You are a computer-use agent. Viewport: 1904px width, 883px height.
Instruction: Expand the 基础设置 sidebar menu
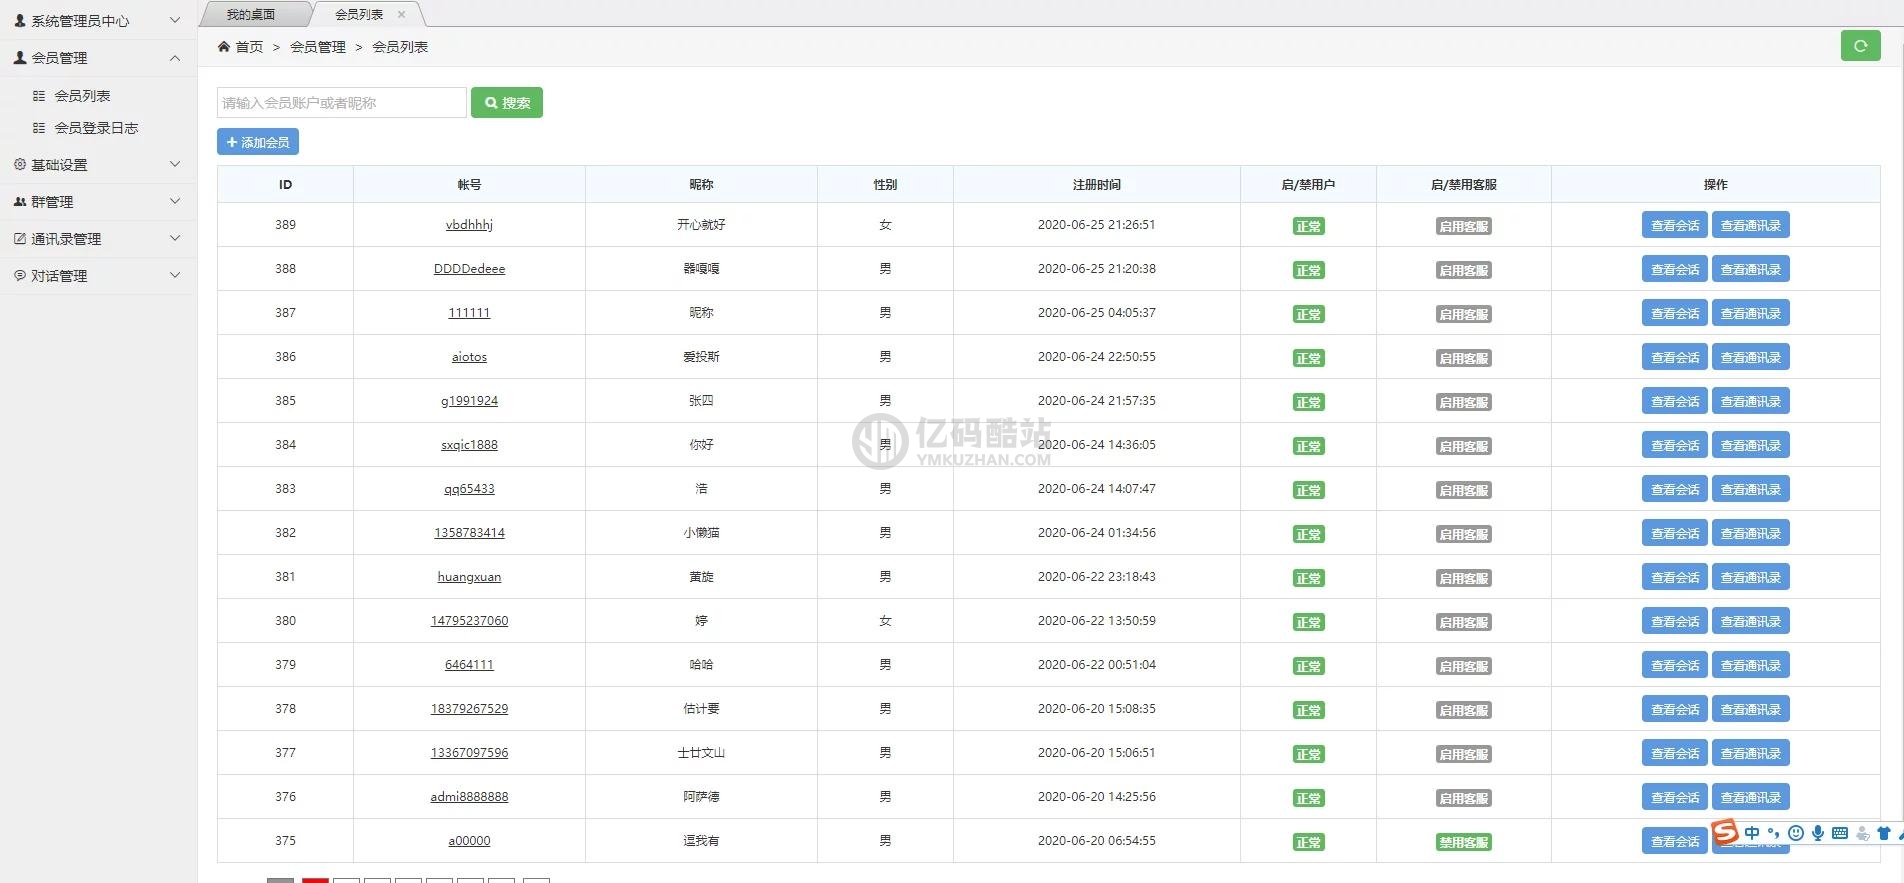[98, 165]
